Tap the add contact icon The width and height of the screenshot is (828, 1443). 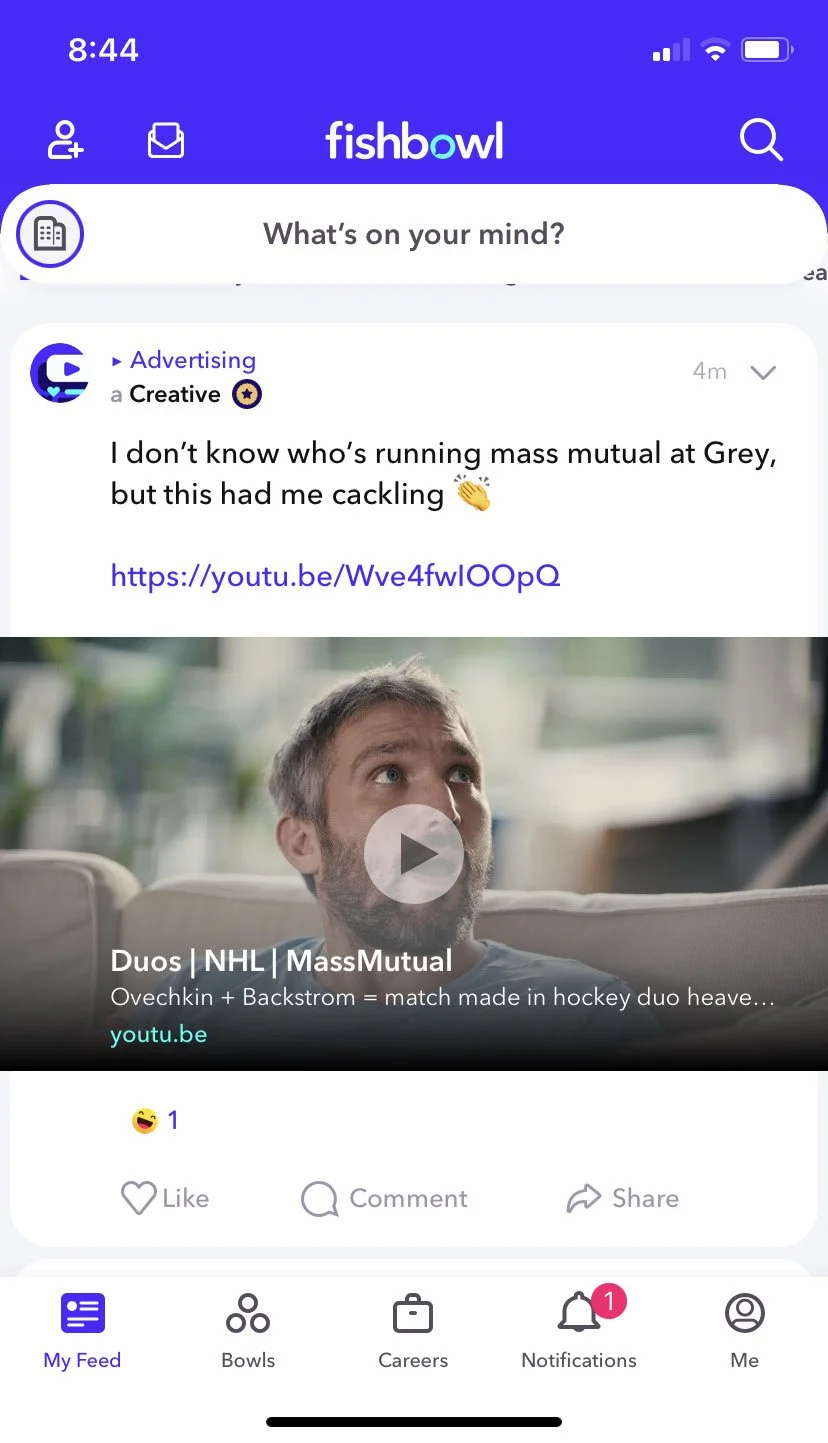point(66,140)
